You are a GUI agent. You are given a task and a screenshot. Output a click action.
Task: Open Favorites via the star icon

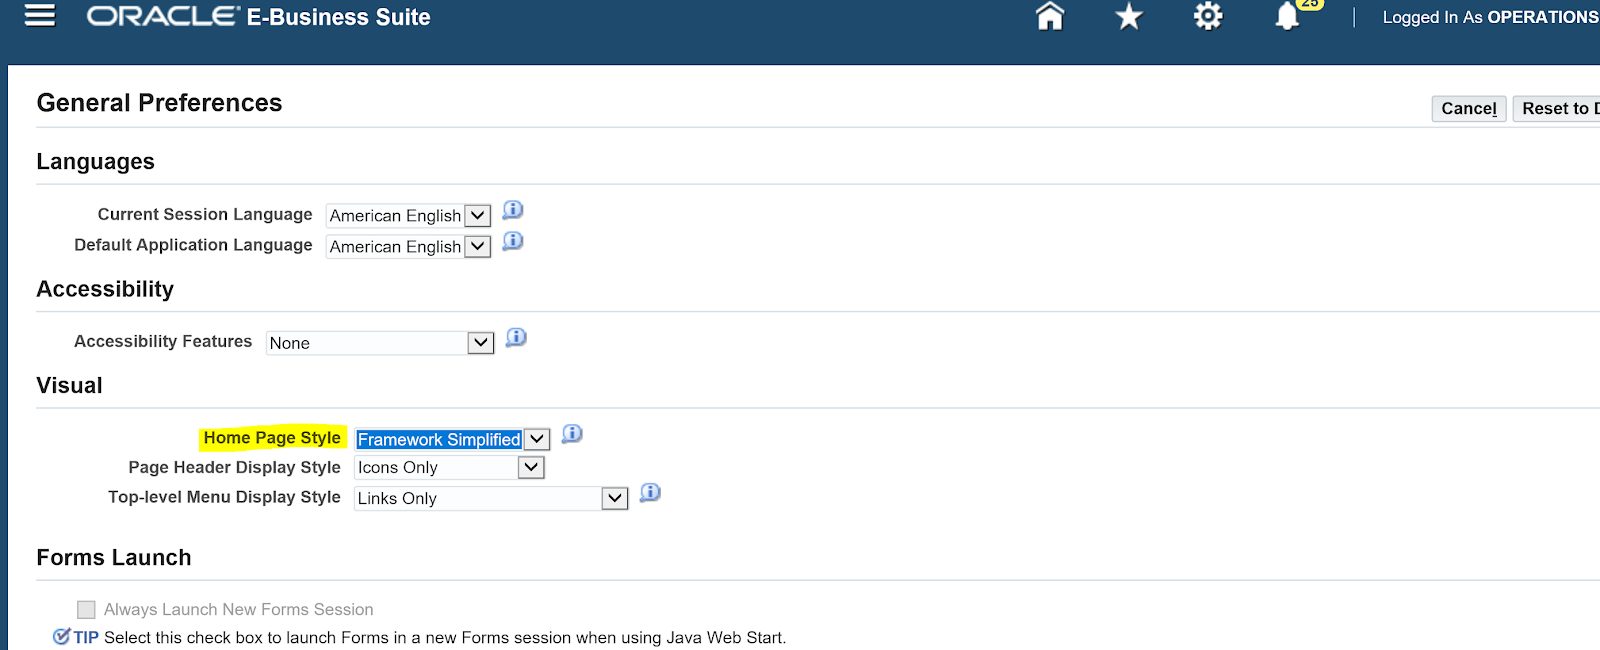[x=1128, y=16]
